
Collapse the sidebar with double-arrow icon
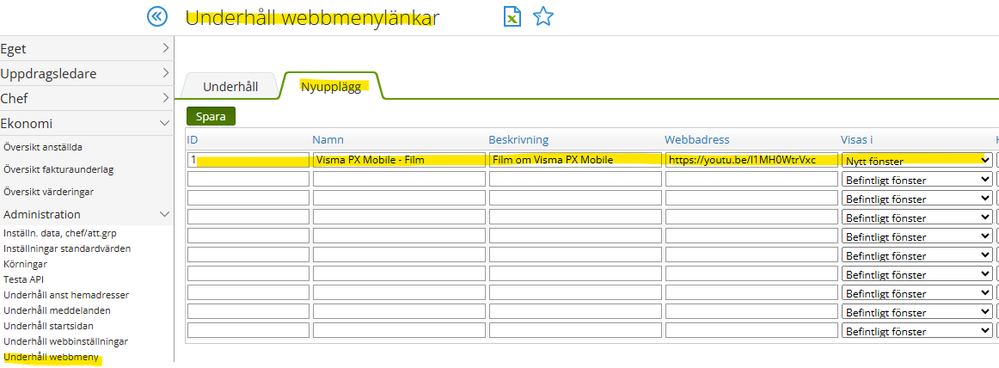click(x=157, y=17)
